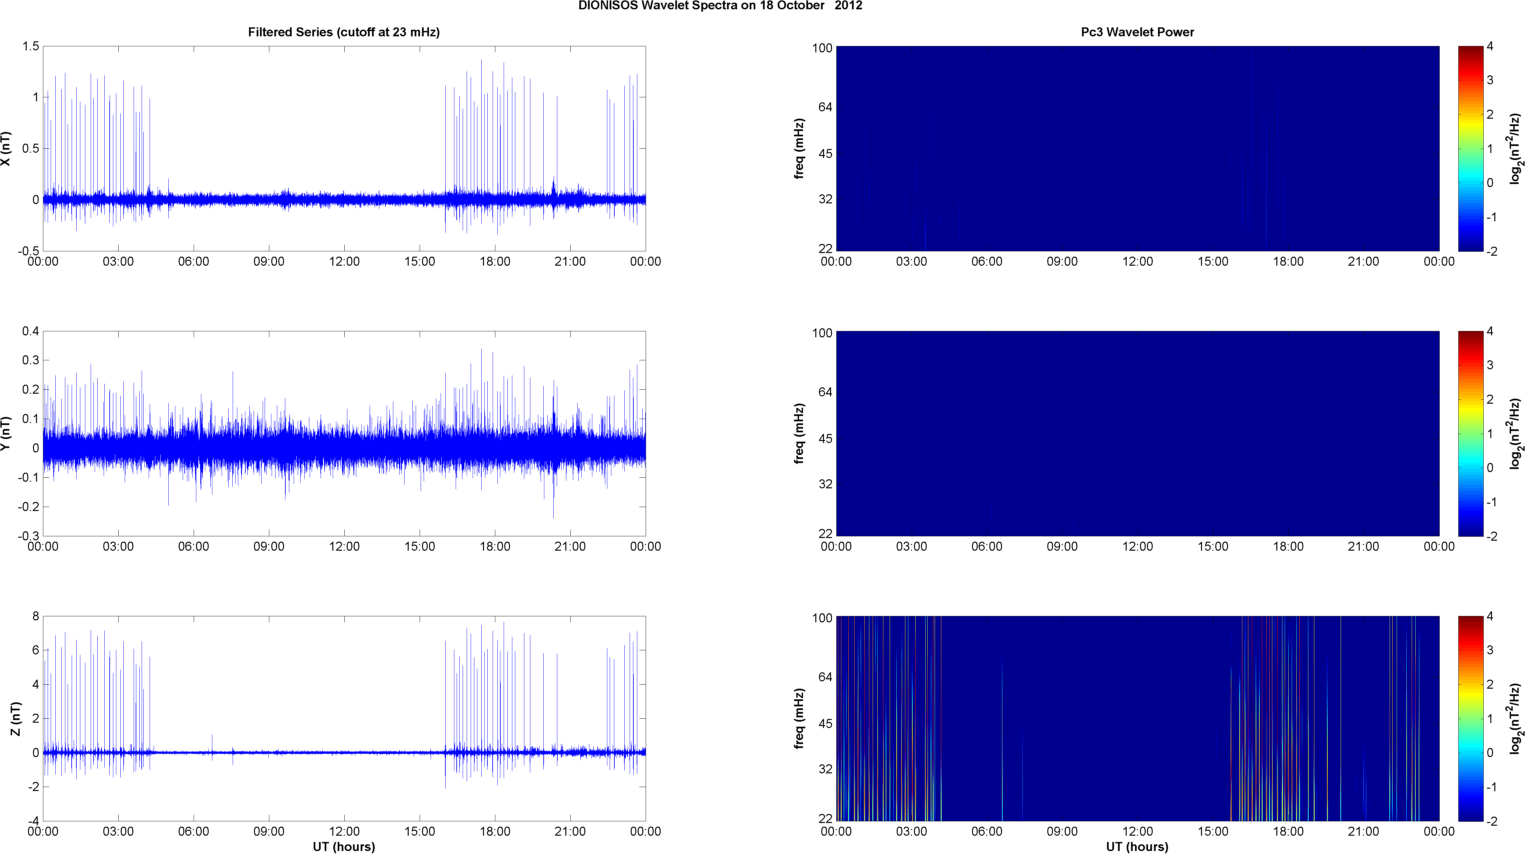
Task: Click the '-4' tick on the Z (nT) axis
Action: (x=32, y=821)
